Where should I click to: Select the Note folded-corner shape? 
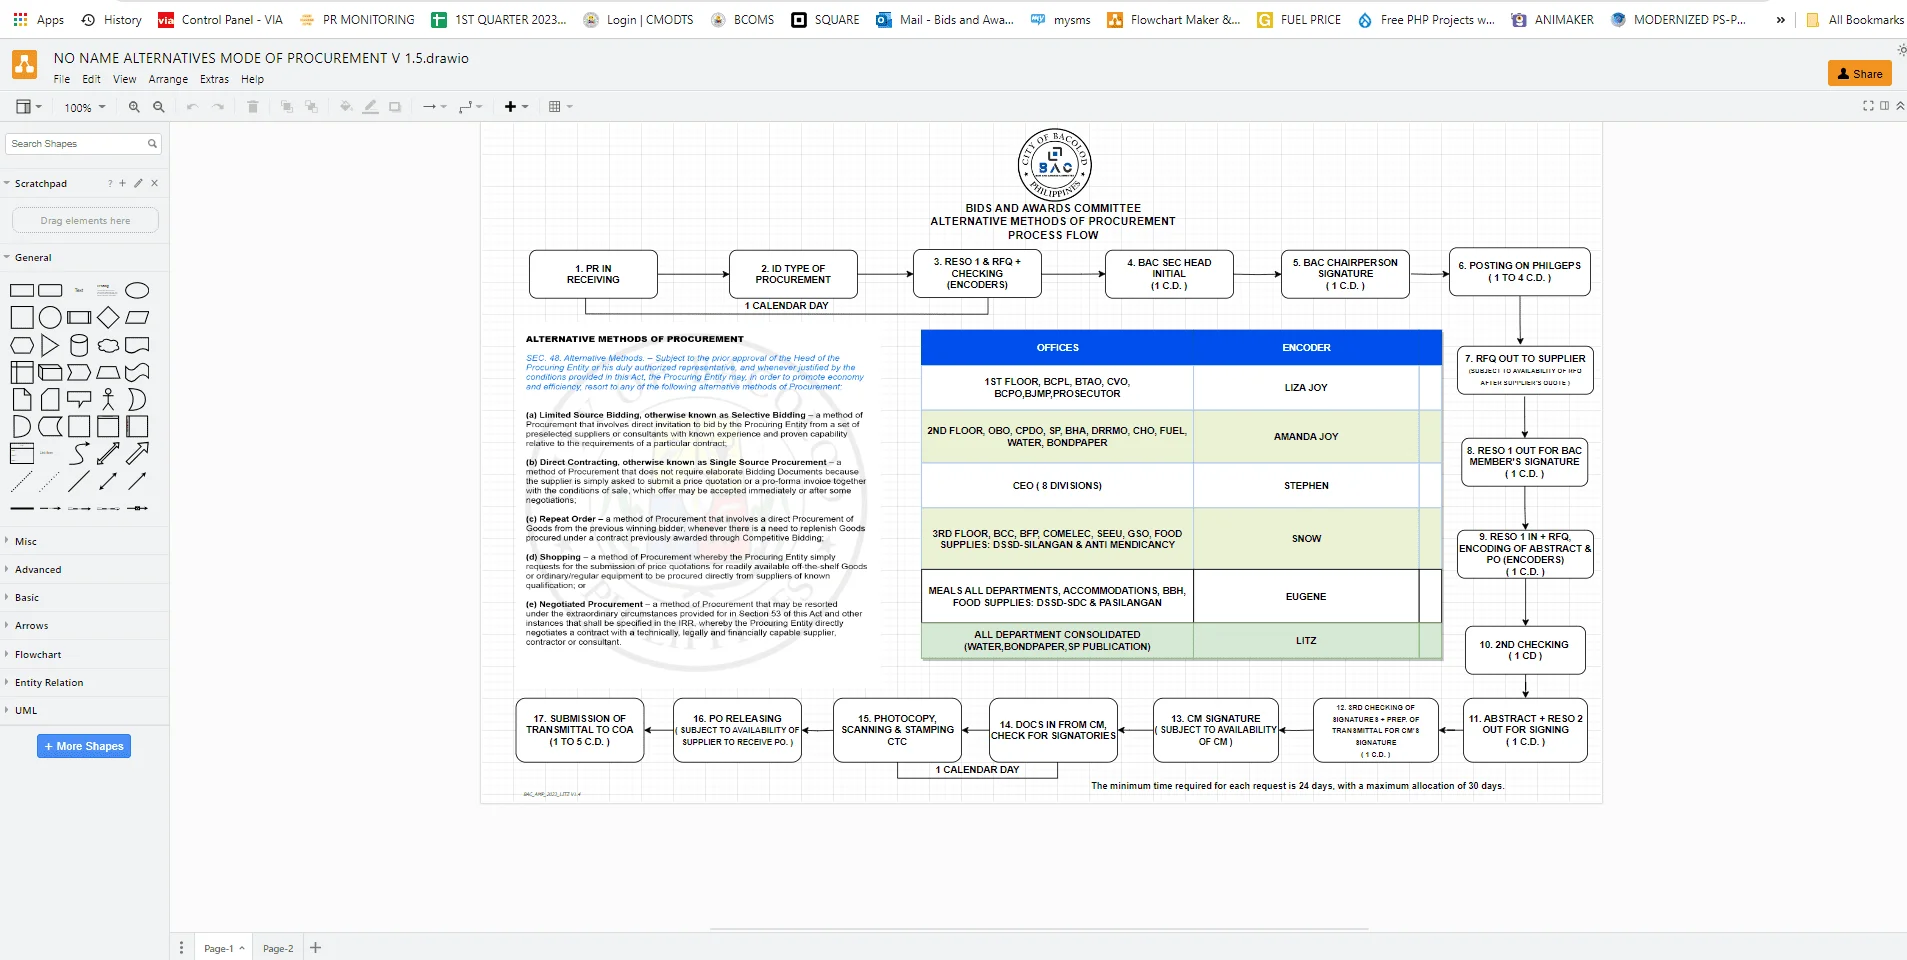(22, 400)
